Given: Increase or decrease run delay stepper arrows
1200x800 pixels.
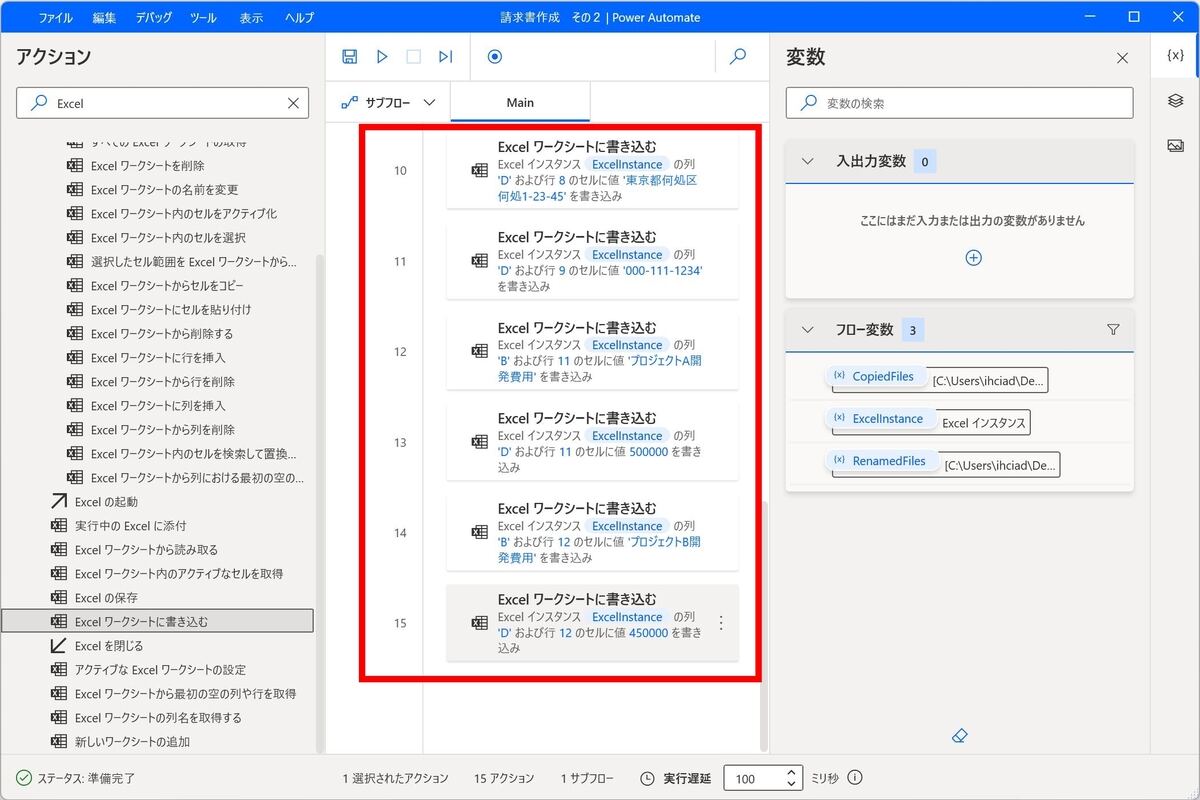Looking at the screenshot, I should point(792,778).
